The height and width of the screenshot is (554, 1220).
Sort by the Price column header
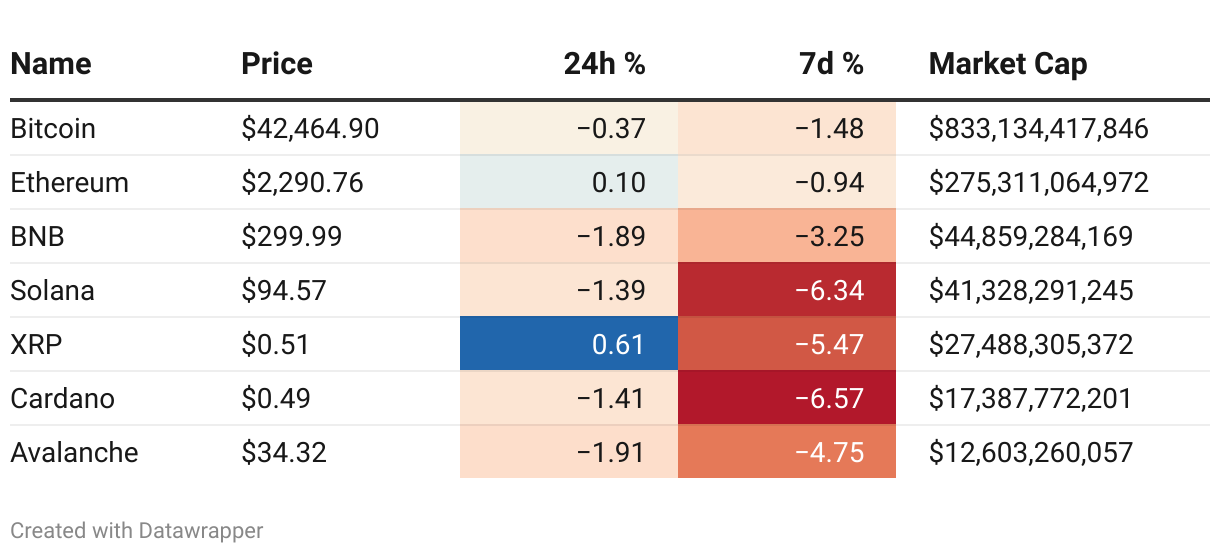(x=277, y=64)
